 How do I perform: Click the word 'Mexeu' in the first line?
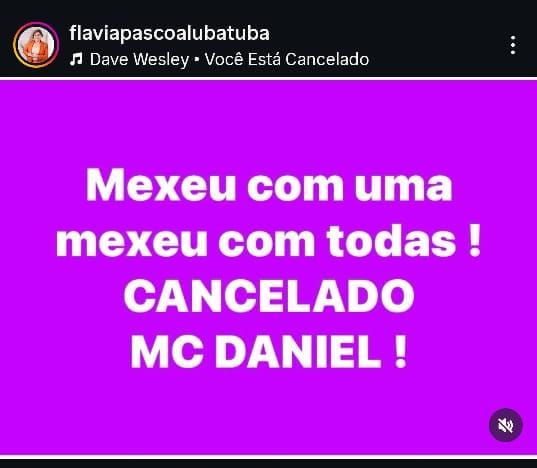click(161, 186)
